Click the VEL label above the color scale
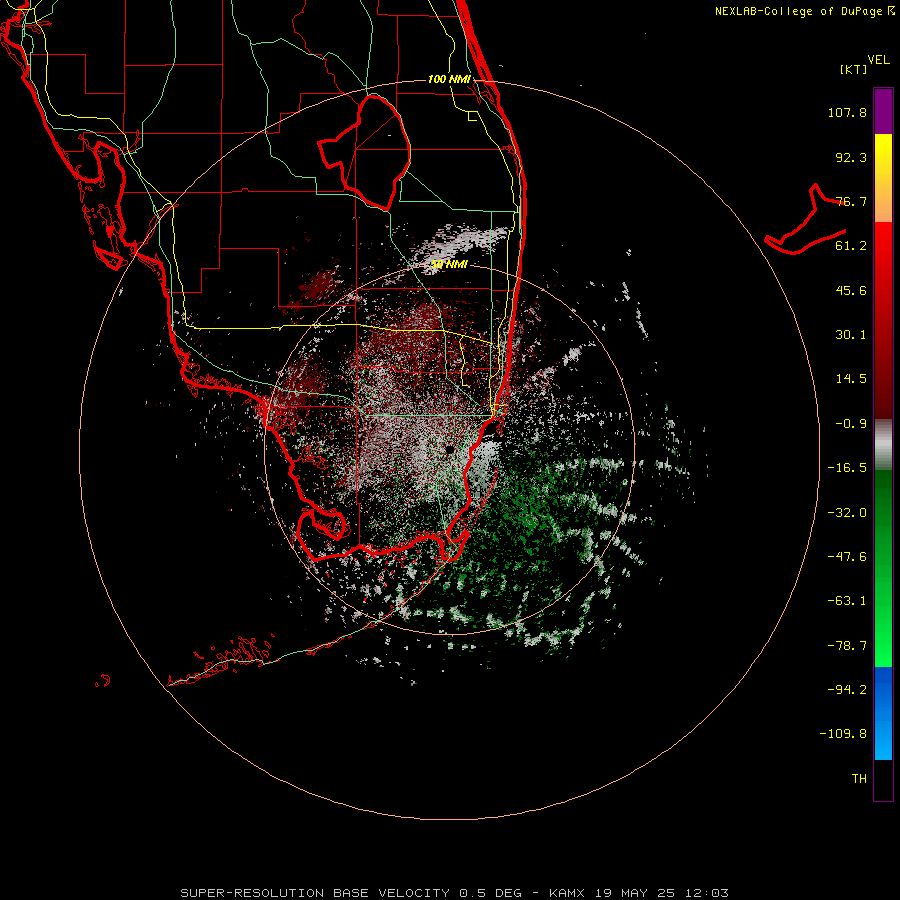Screen dimensions: 900x900 coord(878,60)
